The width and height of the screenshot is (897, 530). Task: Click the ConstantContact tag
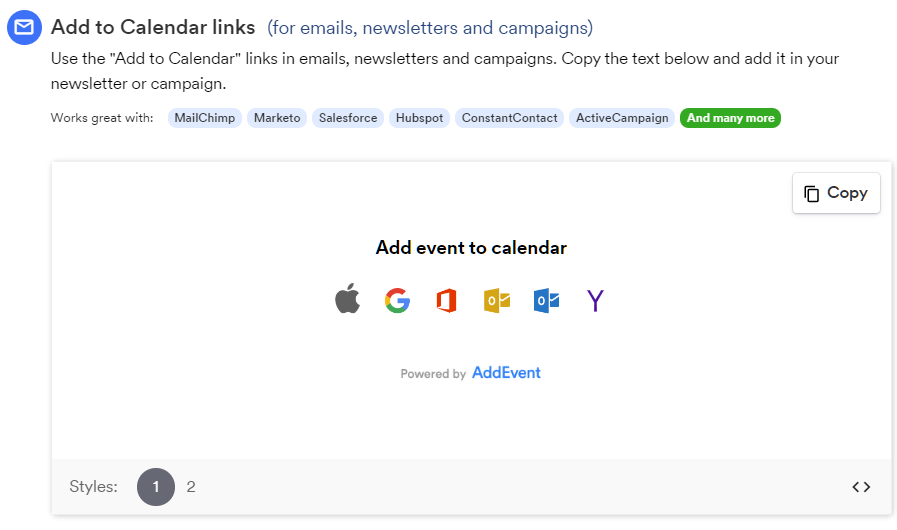tap(509, 118)
